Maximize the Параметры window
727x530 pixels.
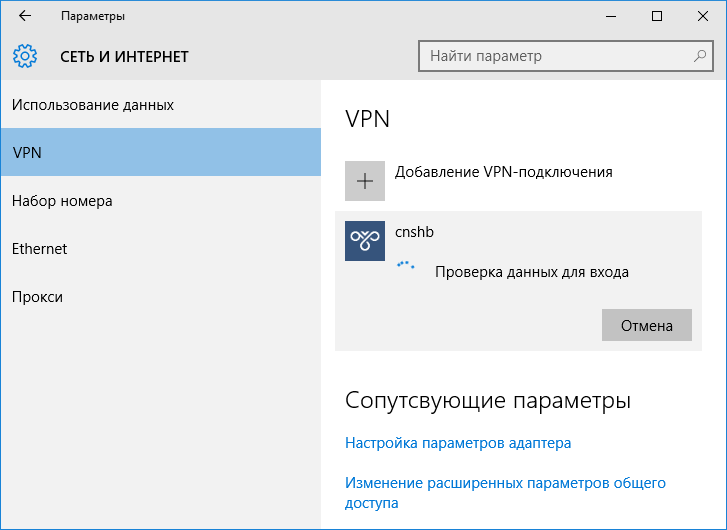pos(657,16)
